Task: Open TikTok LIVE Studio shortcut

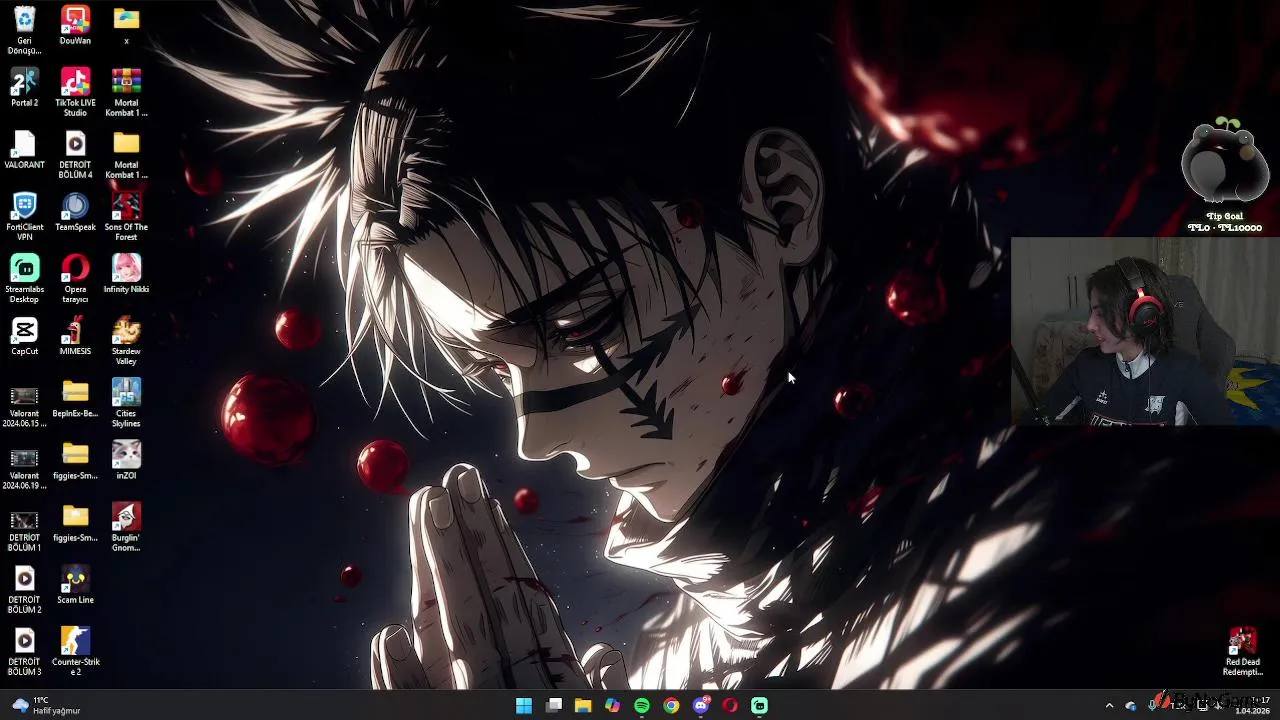Action: tap(75, 93)
